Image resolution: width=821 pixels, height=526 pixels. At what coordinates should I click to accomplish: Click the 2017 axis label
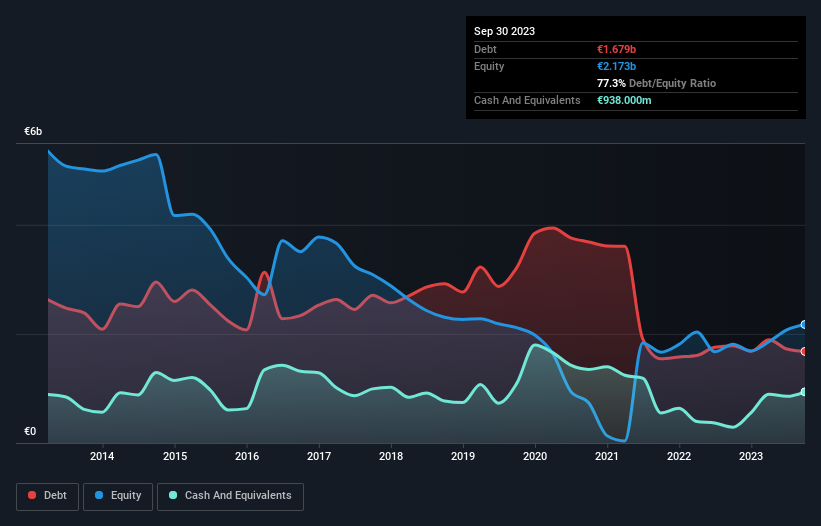(319, 456)
